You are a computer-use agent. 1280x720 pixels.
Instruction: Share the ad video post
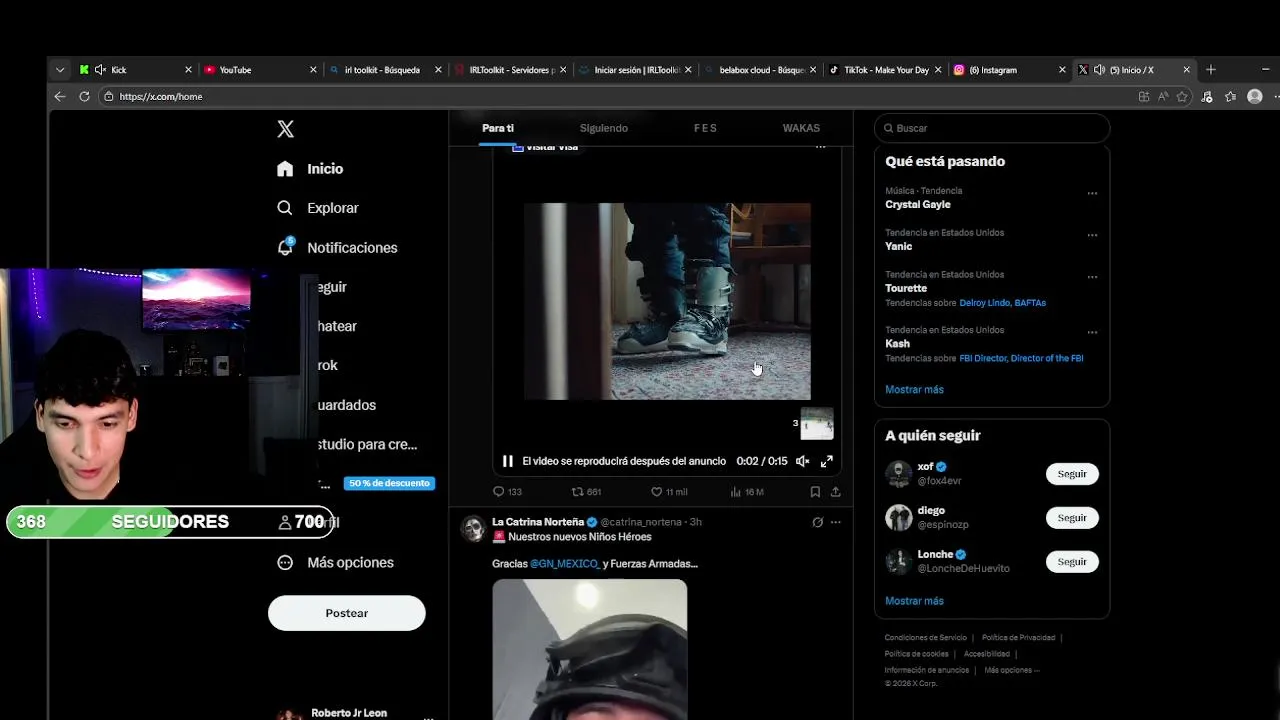pyautogui.click(x=836, y=492)
